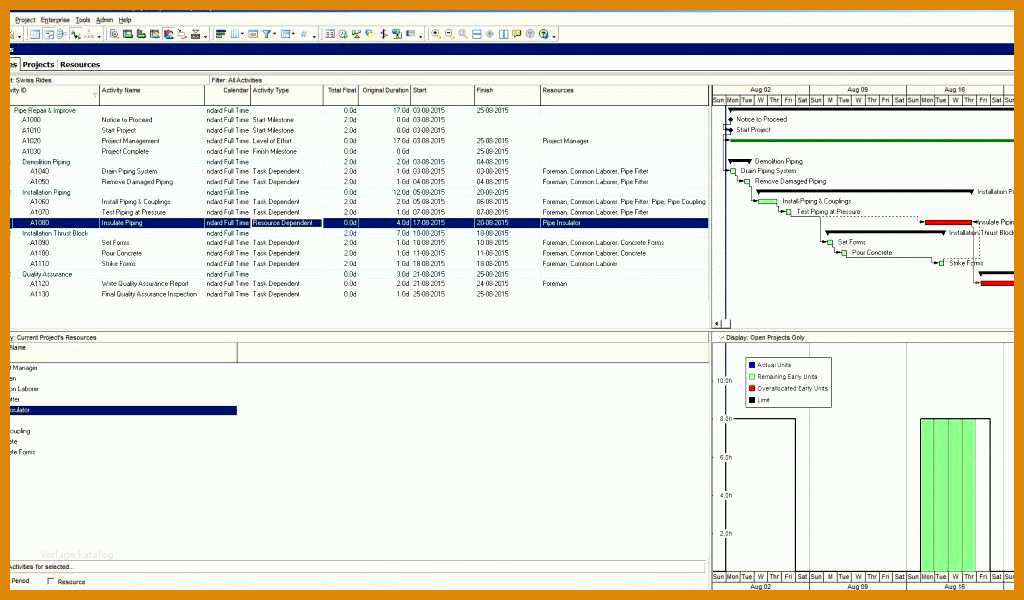Click the Aug 09 timescale header
The image size is (1024, 600).
click(x=857, y=89)
